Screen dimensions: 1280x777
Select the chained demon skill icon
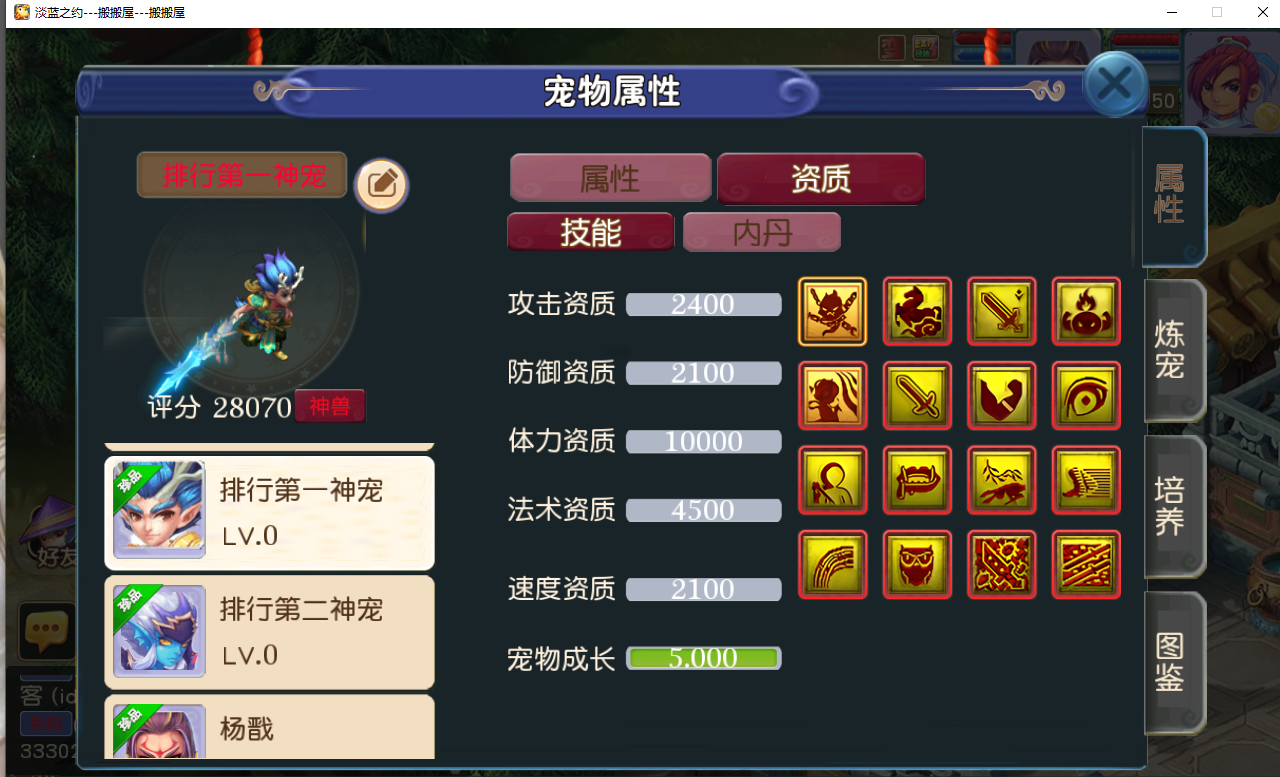(x=832, y=312)
